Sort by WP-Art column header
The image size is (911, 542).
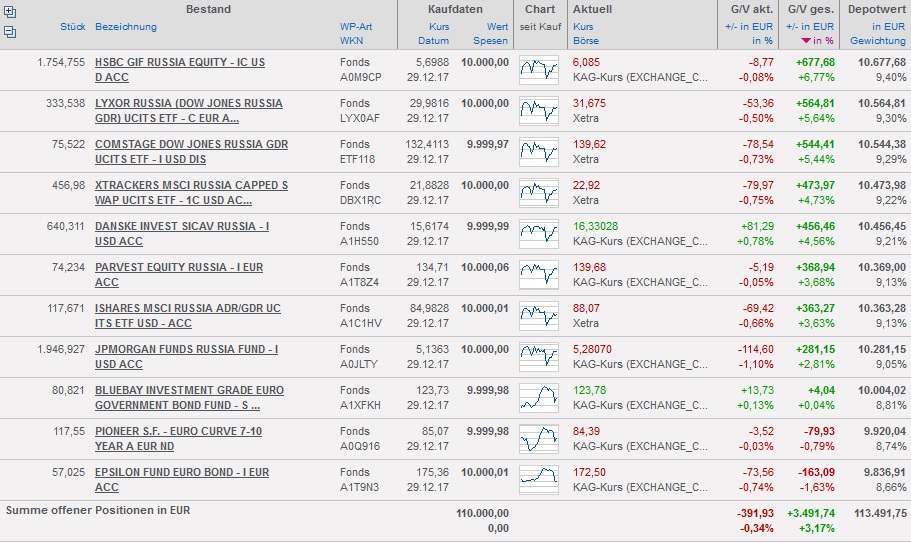pos(356,27)
